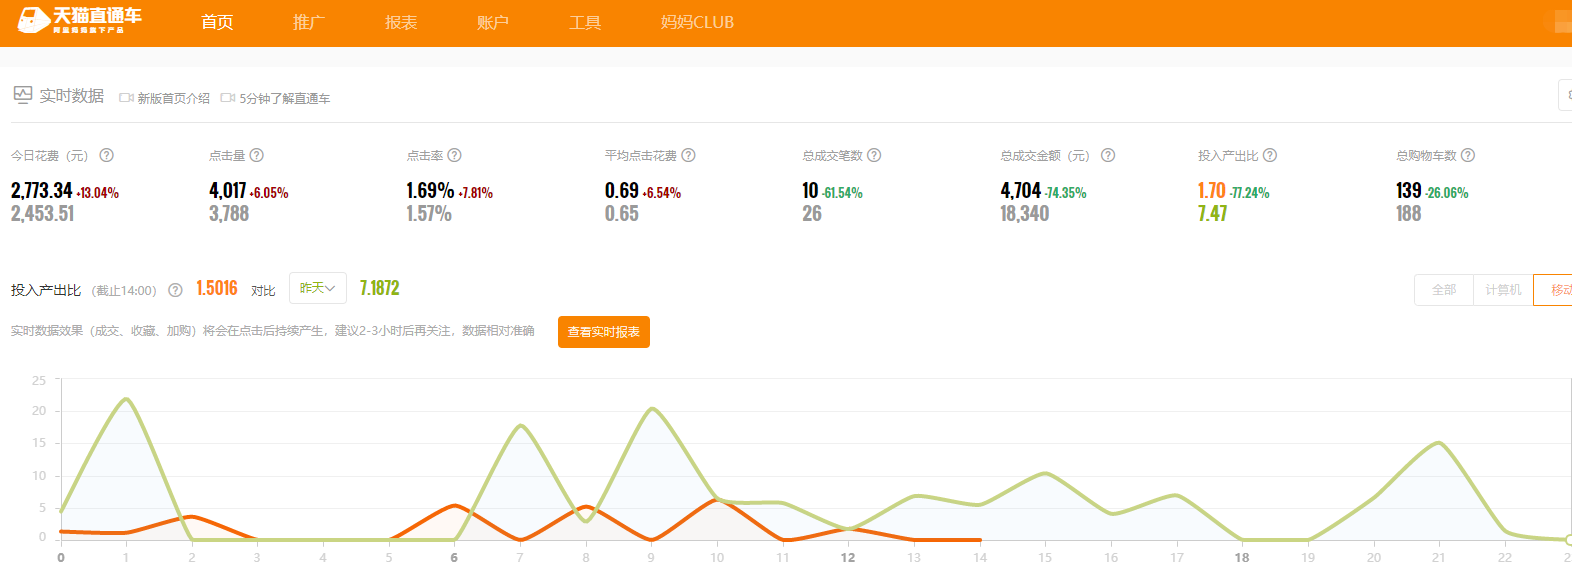This screenshot has height=579, width=1572.
Task: Open the 工具 navigation tab
Action: (x=585, y=22)
